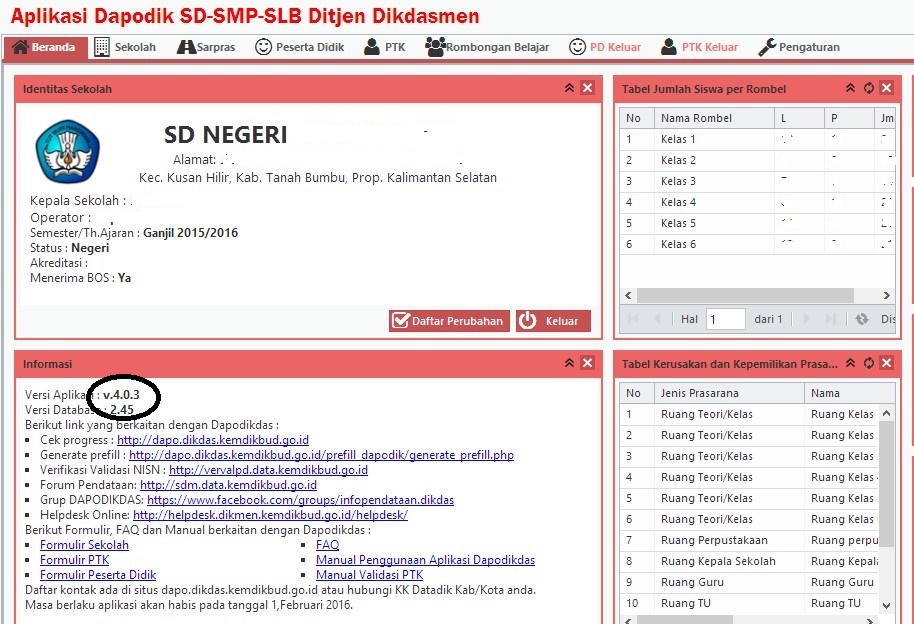
Task: Open the Helpdesk Online link
Action: 270,516
